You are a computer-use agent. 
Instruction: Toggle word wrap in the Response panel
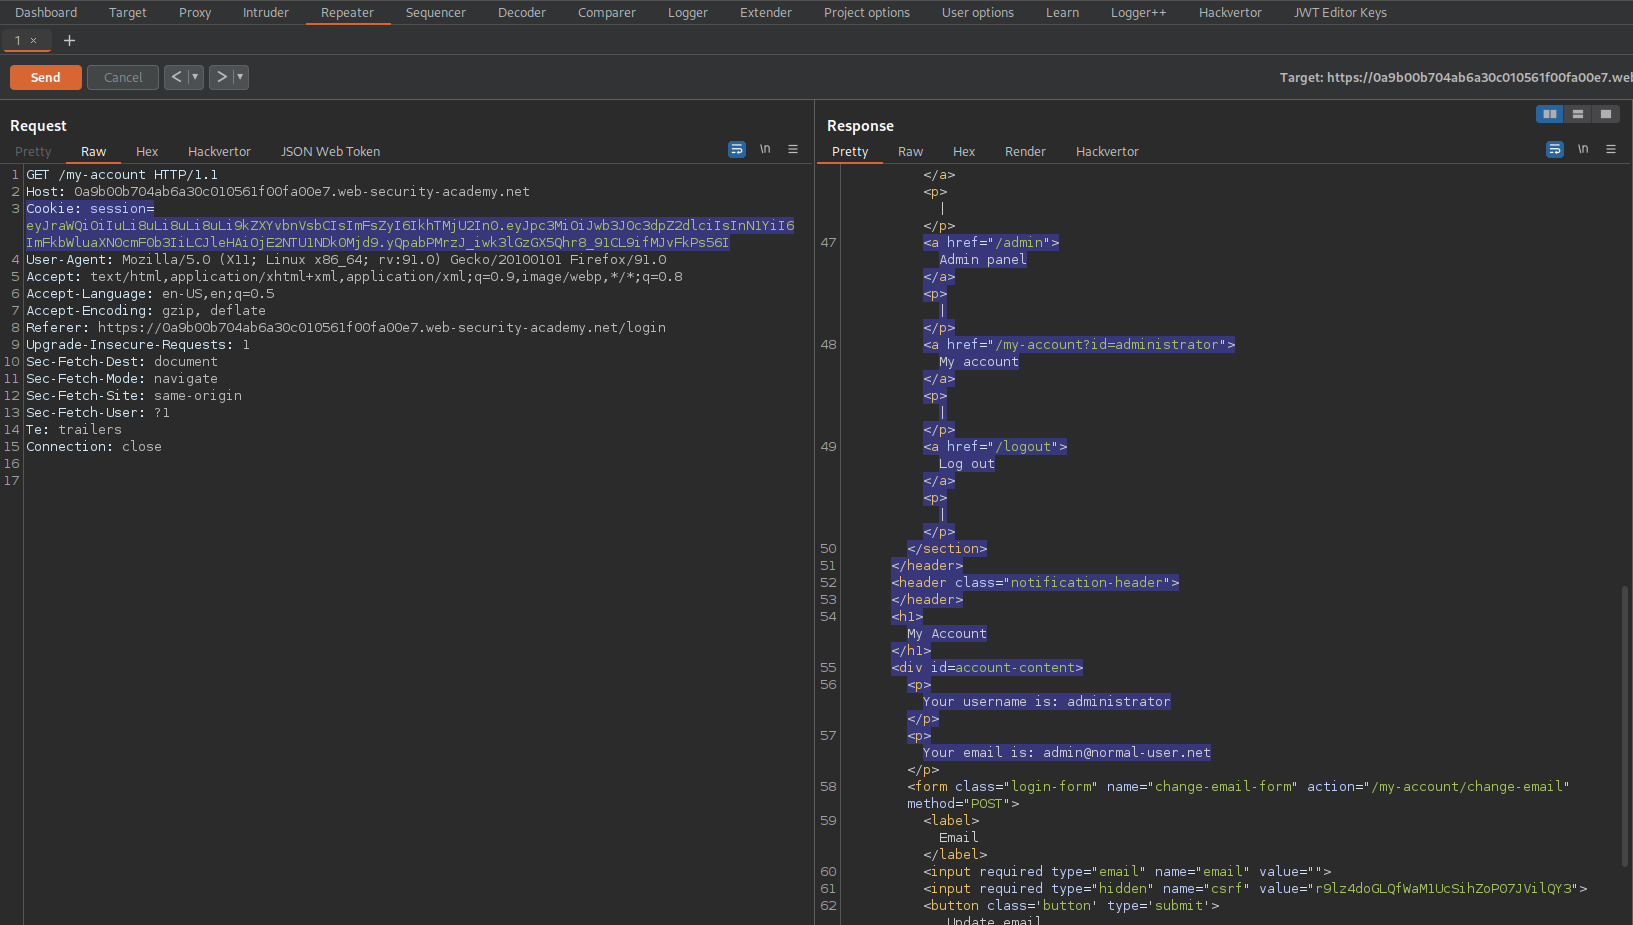[x=1555, y=149]
